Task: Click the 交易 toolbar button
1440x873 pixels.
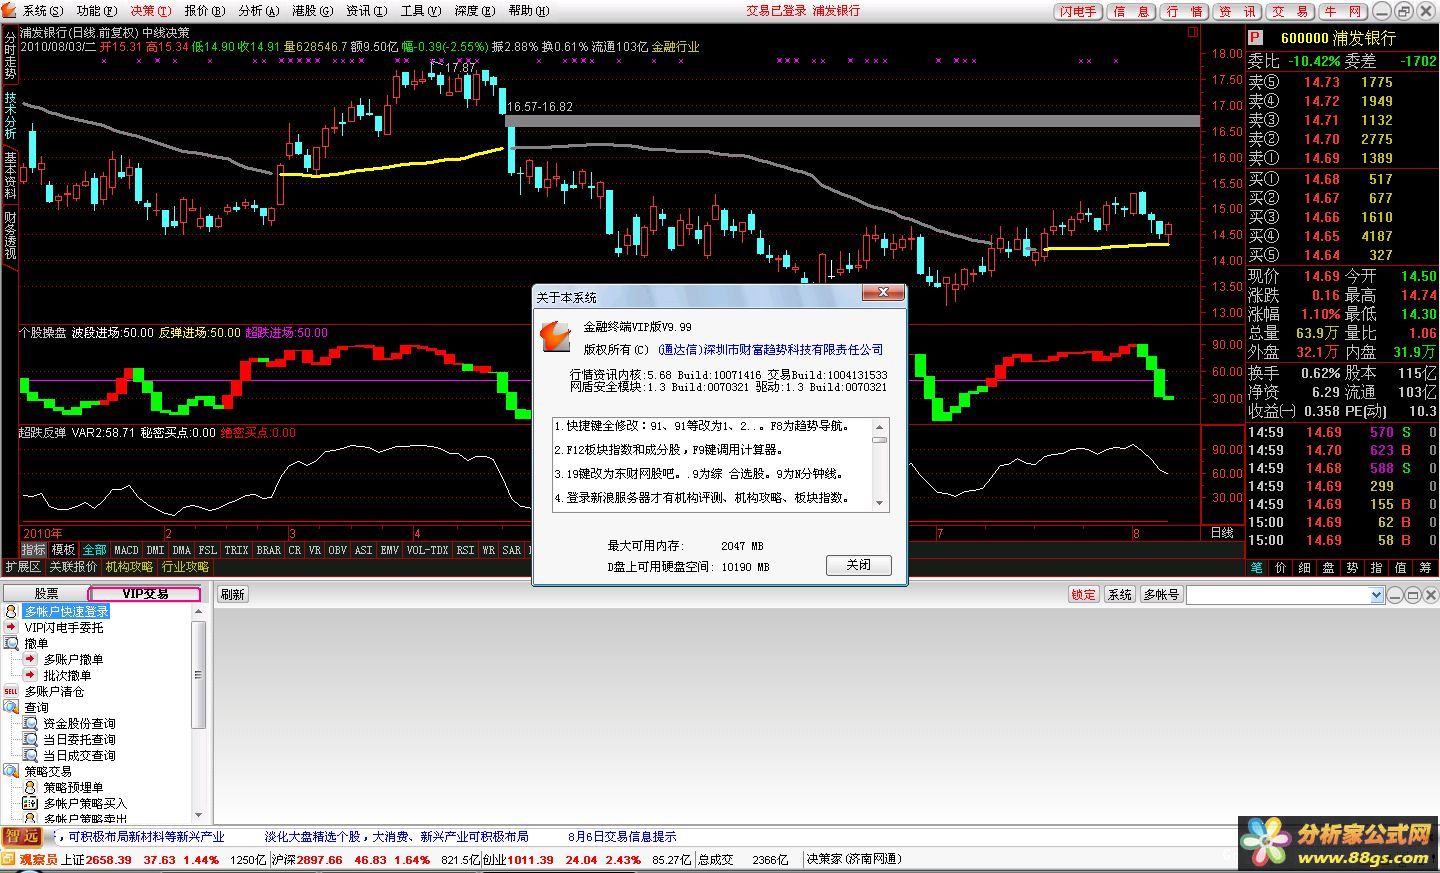Action: (1290, 11)
